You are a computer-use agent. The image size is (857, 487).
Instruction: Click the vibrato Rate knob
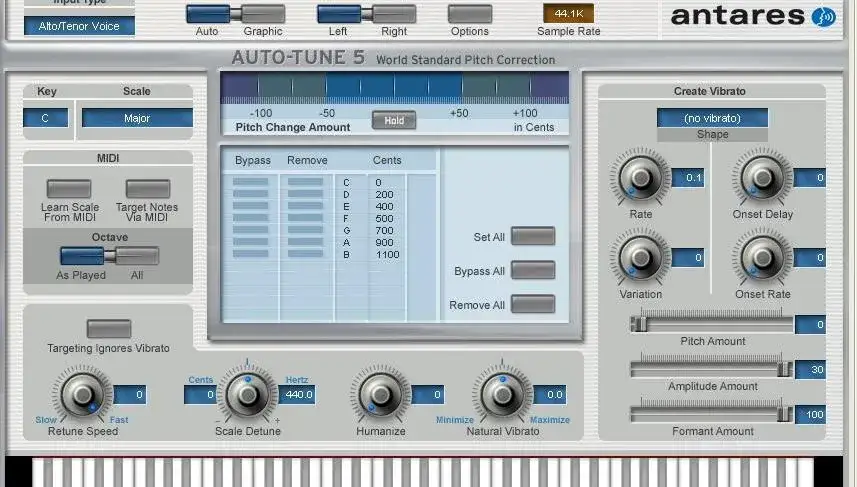[x=640, y=177]
